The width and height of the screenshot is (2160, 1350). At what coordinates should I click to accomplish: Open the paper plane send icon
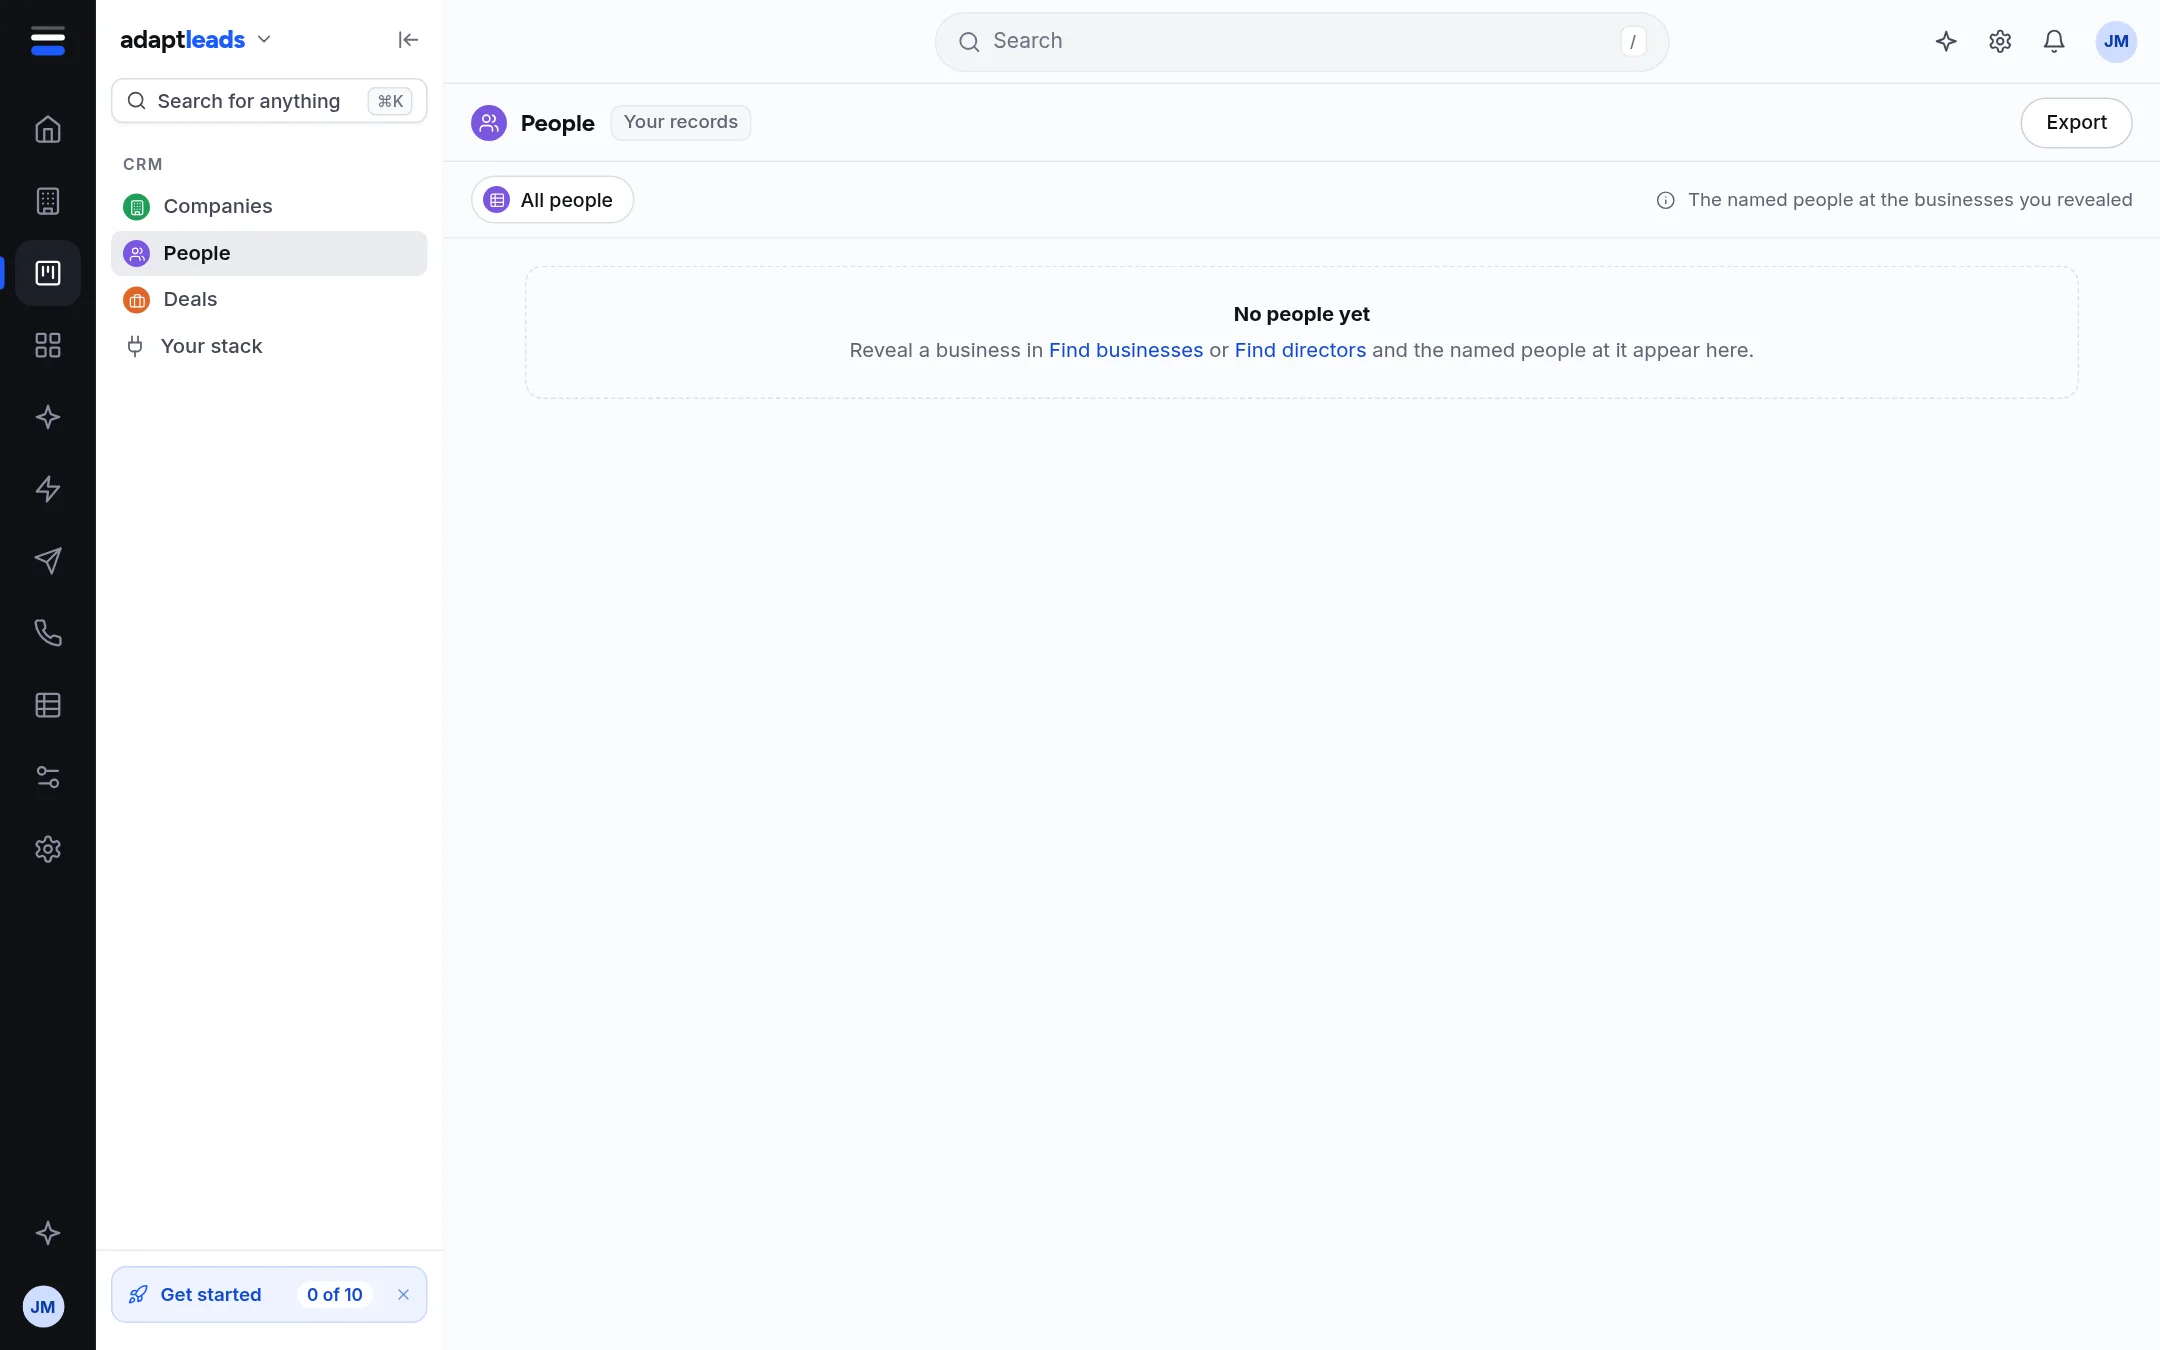coord(47,561)
